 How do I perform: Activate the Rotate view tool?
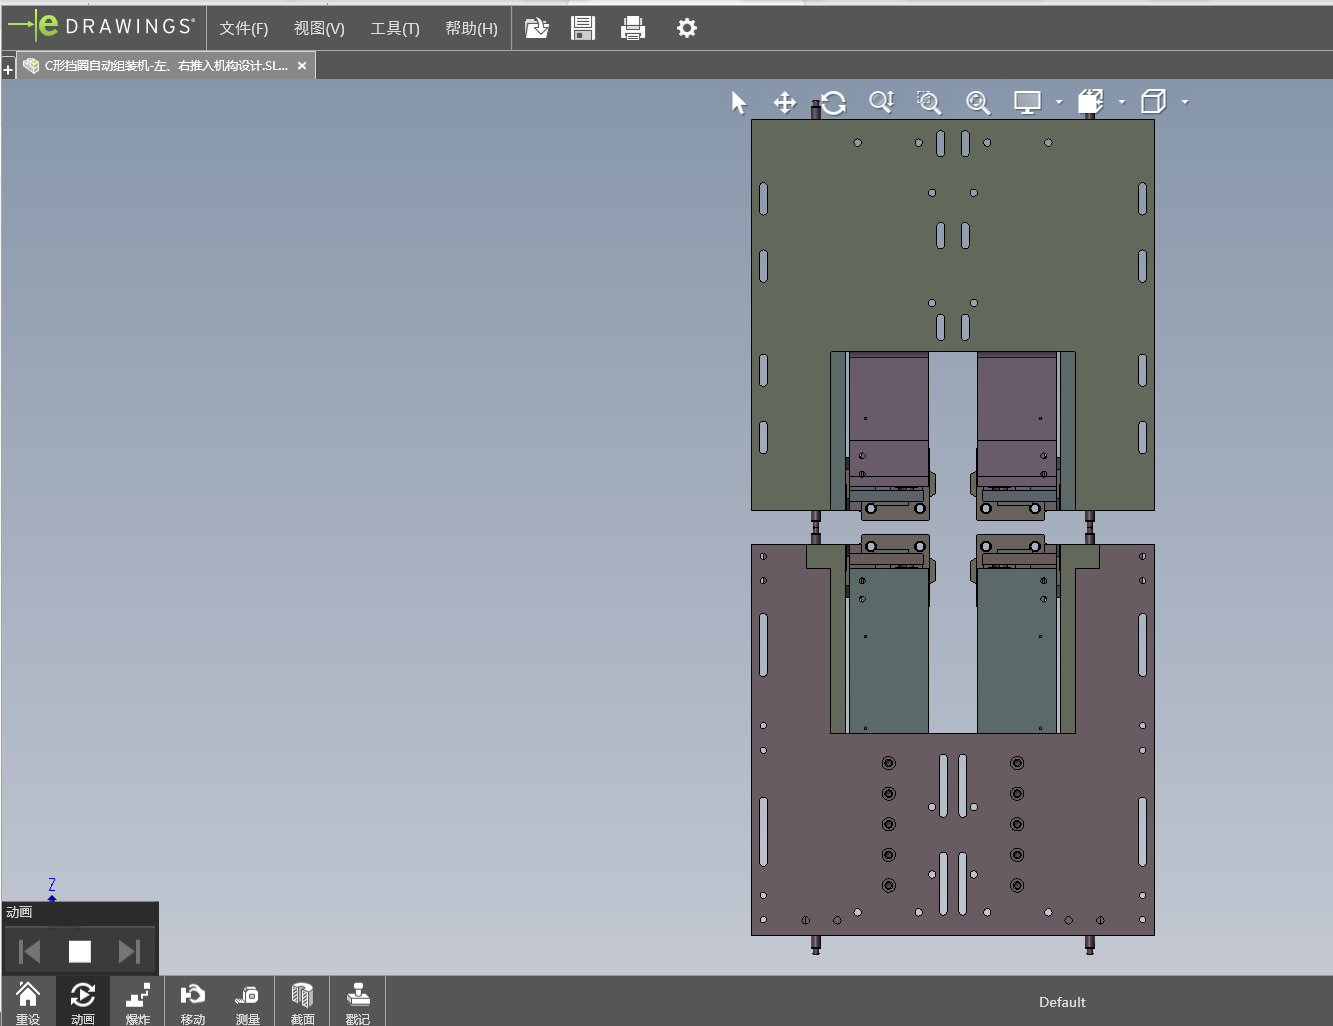click(x=833, y=102)
